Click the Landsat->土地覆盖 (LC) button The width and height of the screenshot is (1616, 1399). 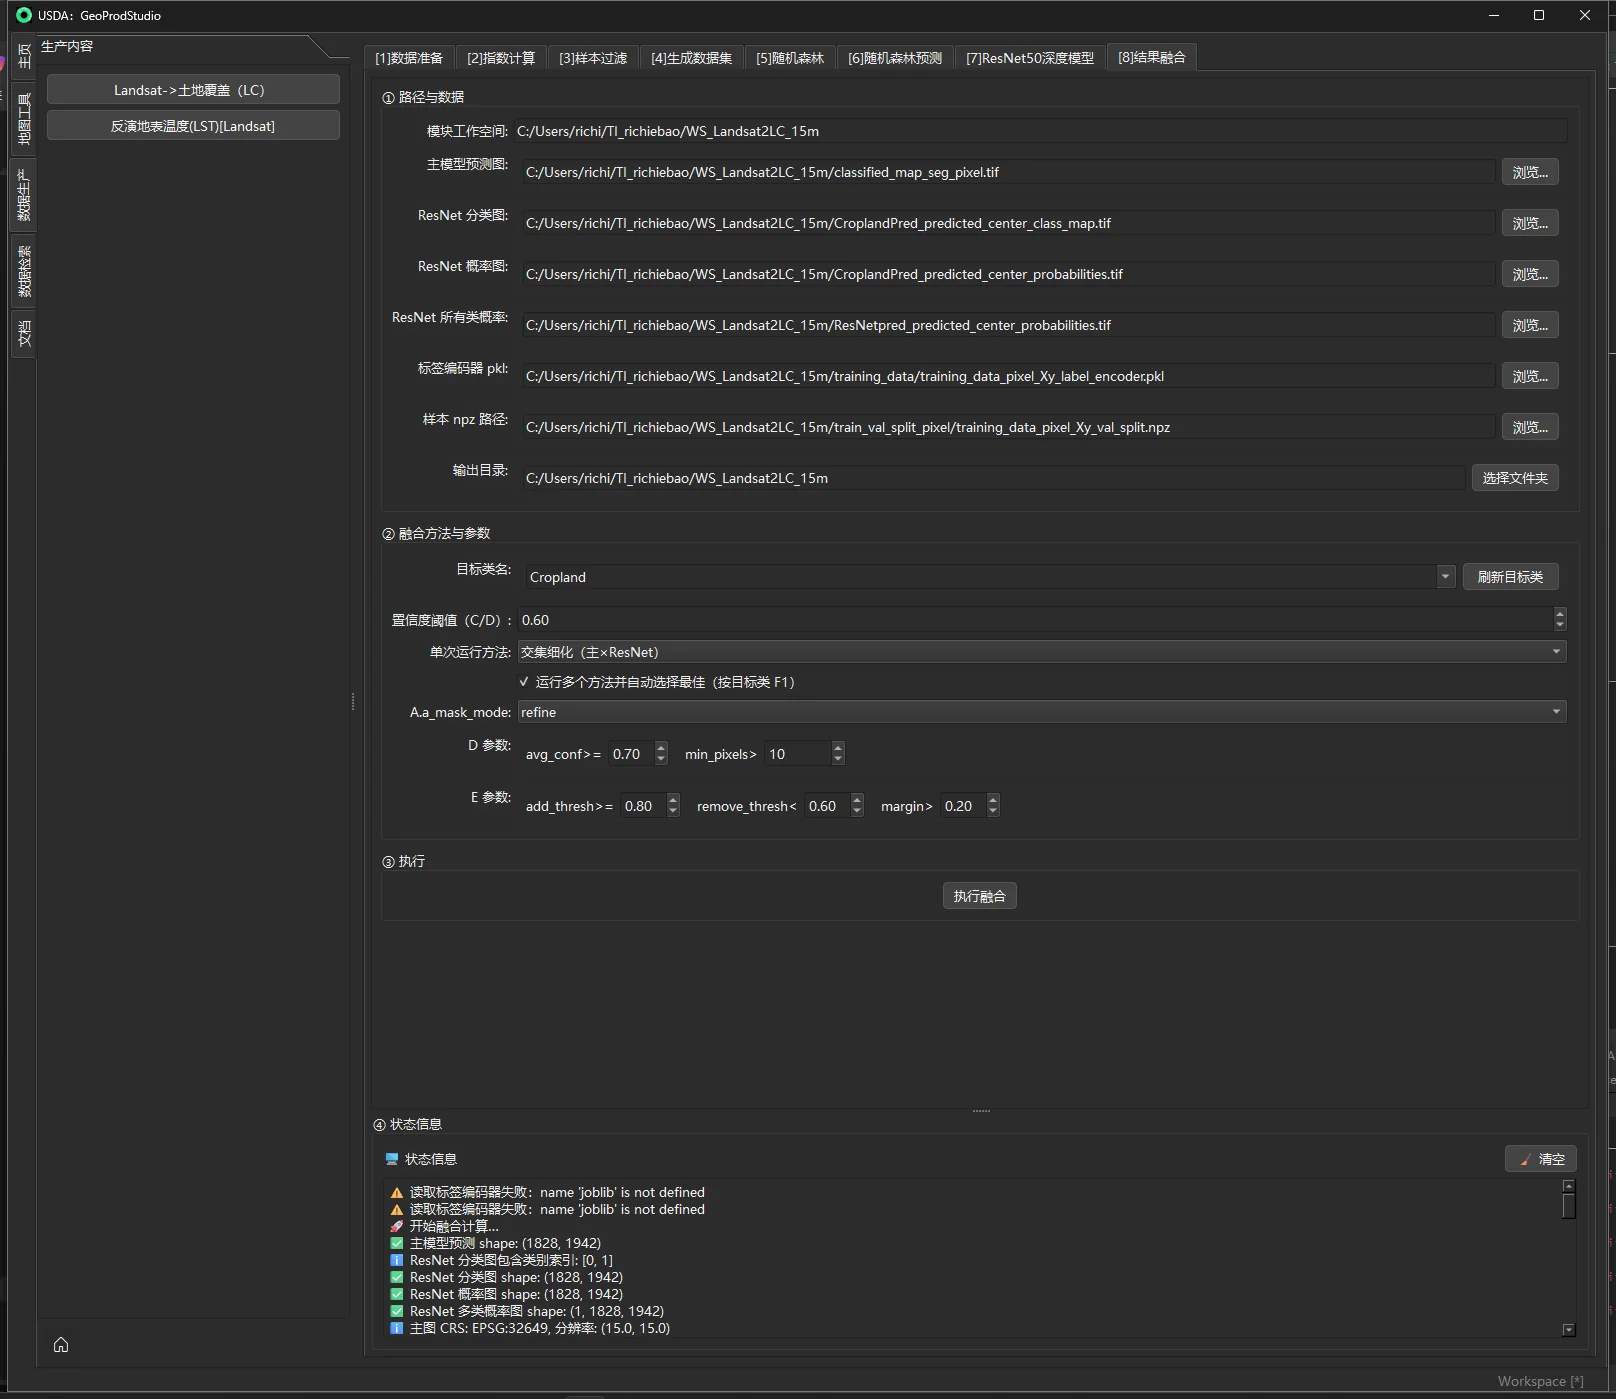[x=193, y=90]
